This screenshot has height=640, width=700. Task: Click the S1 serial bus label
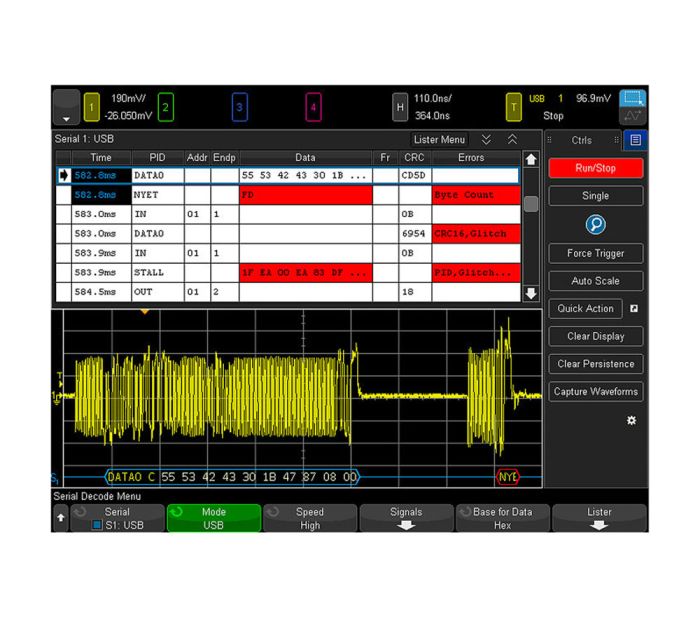click(55, 478)
